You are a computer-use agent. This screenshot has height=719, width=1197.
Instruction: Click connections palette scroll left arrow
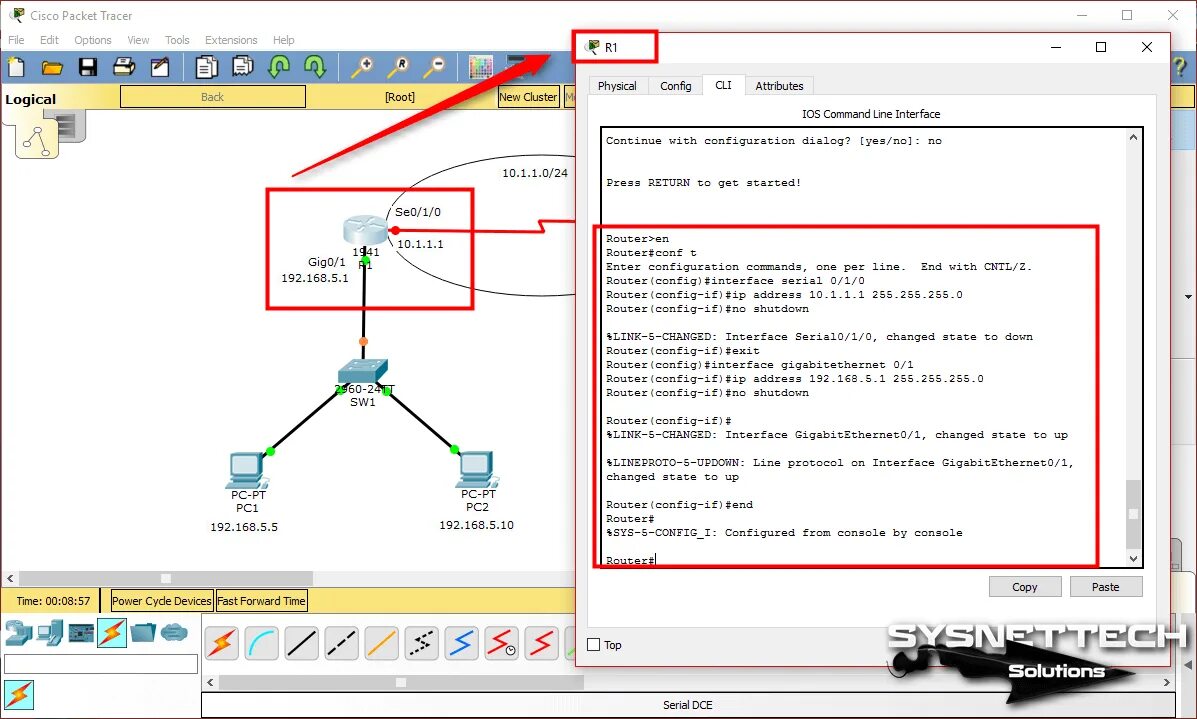[211, 682]
